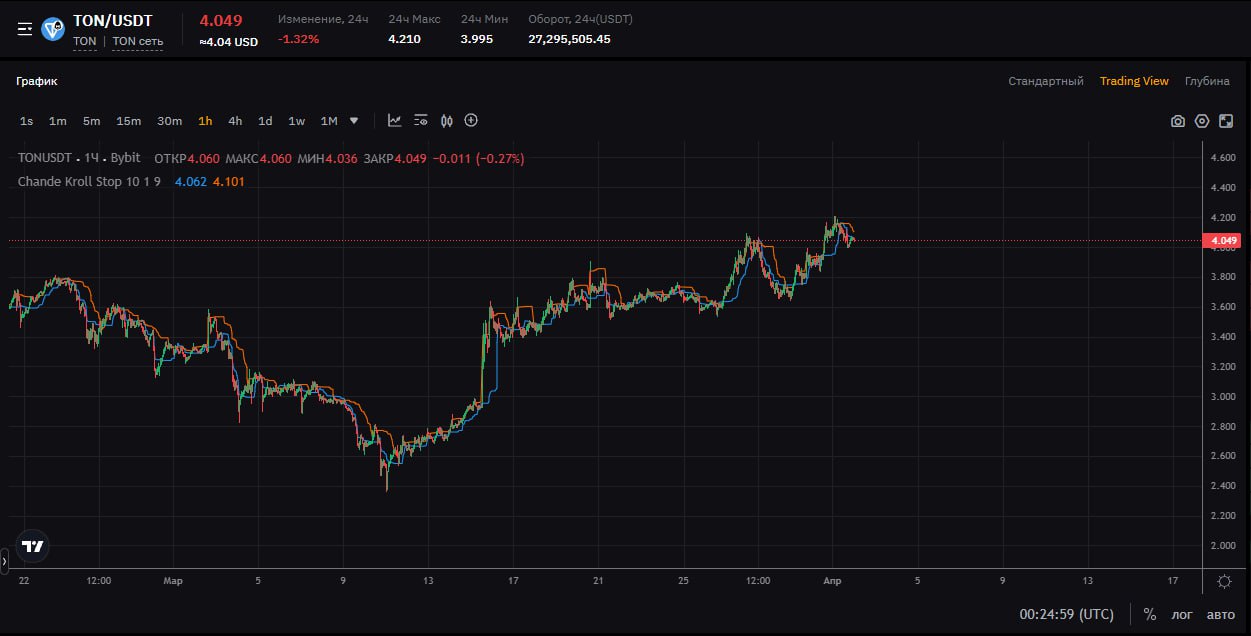Take a chart snapshot with camera icon
1251x636 pixels.
(1178, 121)
